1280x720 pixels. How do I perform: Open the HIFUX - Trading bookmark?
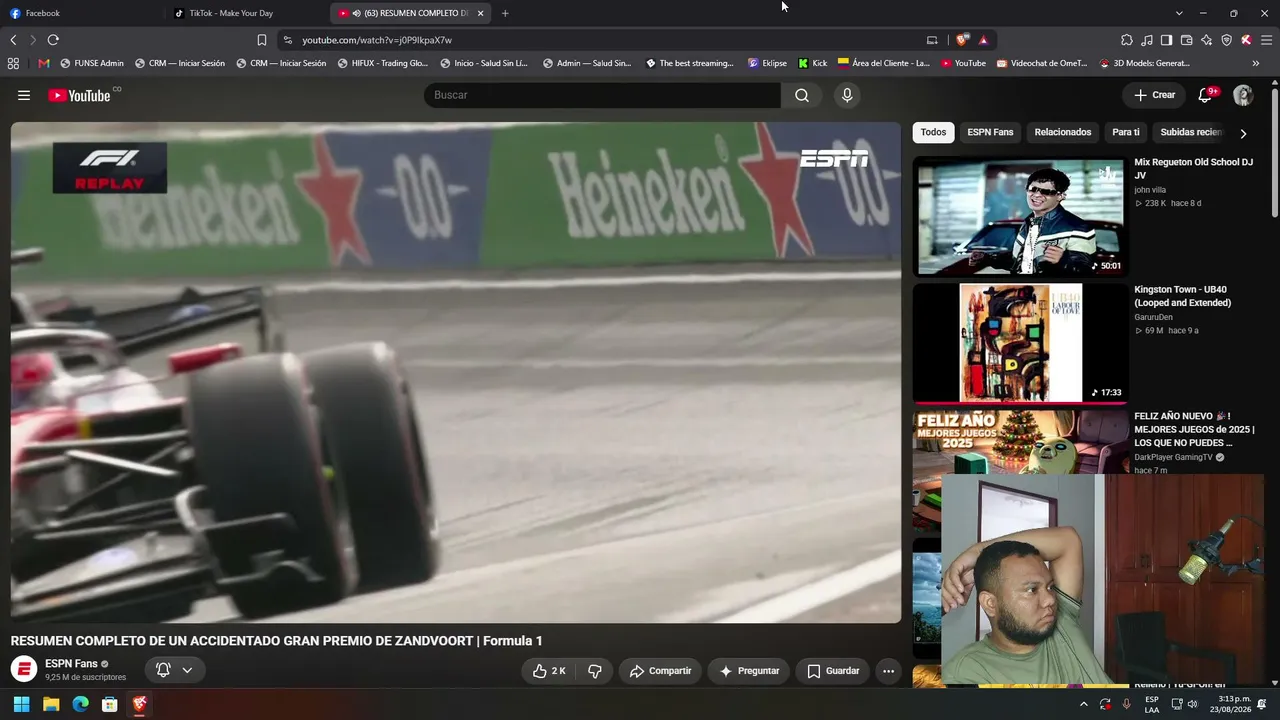pos(383,63)
